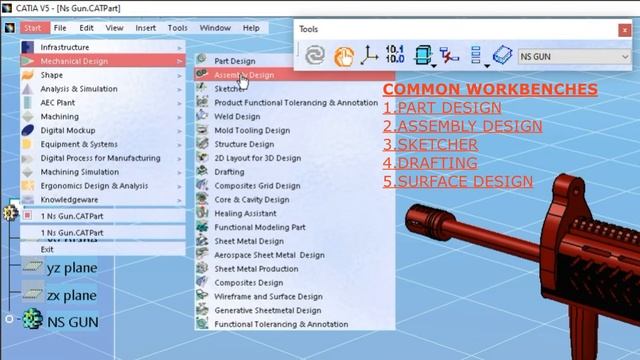The height and width of the screenshot is (360, 640).
Task: Select yz plane in specification tree
Action: (72, 268)
